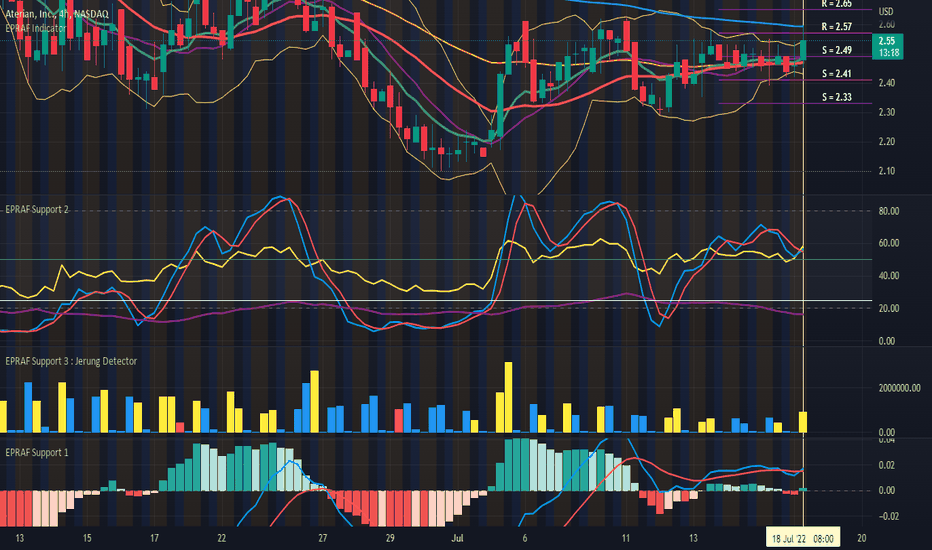
Task: Select the EPRAF Support 3 : Jerung Detector label
Action: (x=71, y=361)
